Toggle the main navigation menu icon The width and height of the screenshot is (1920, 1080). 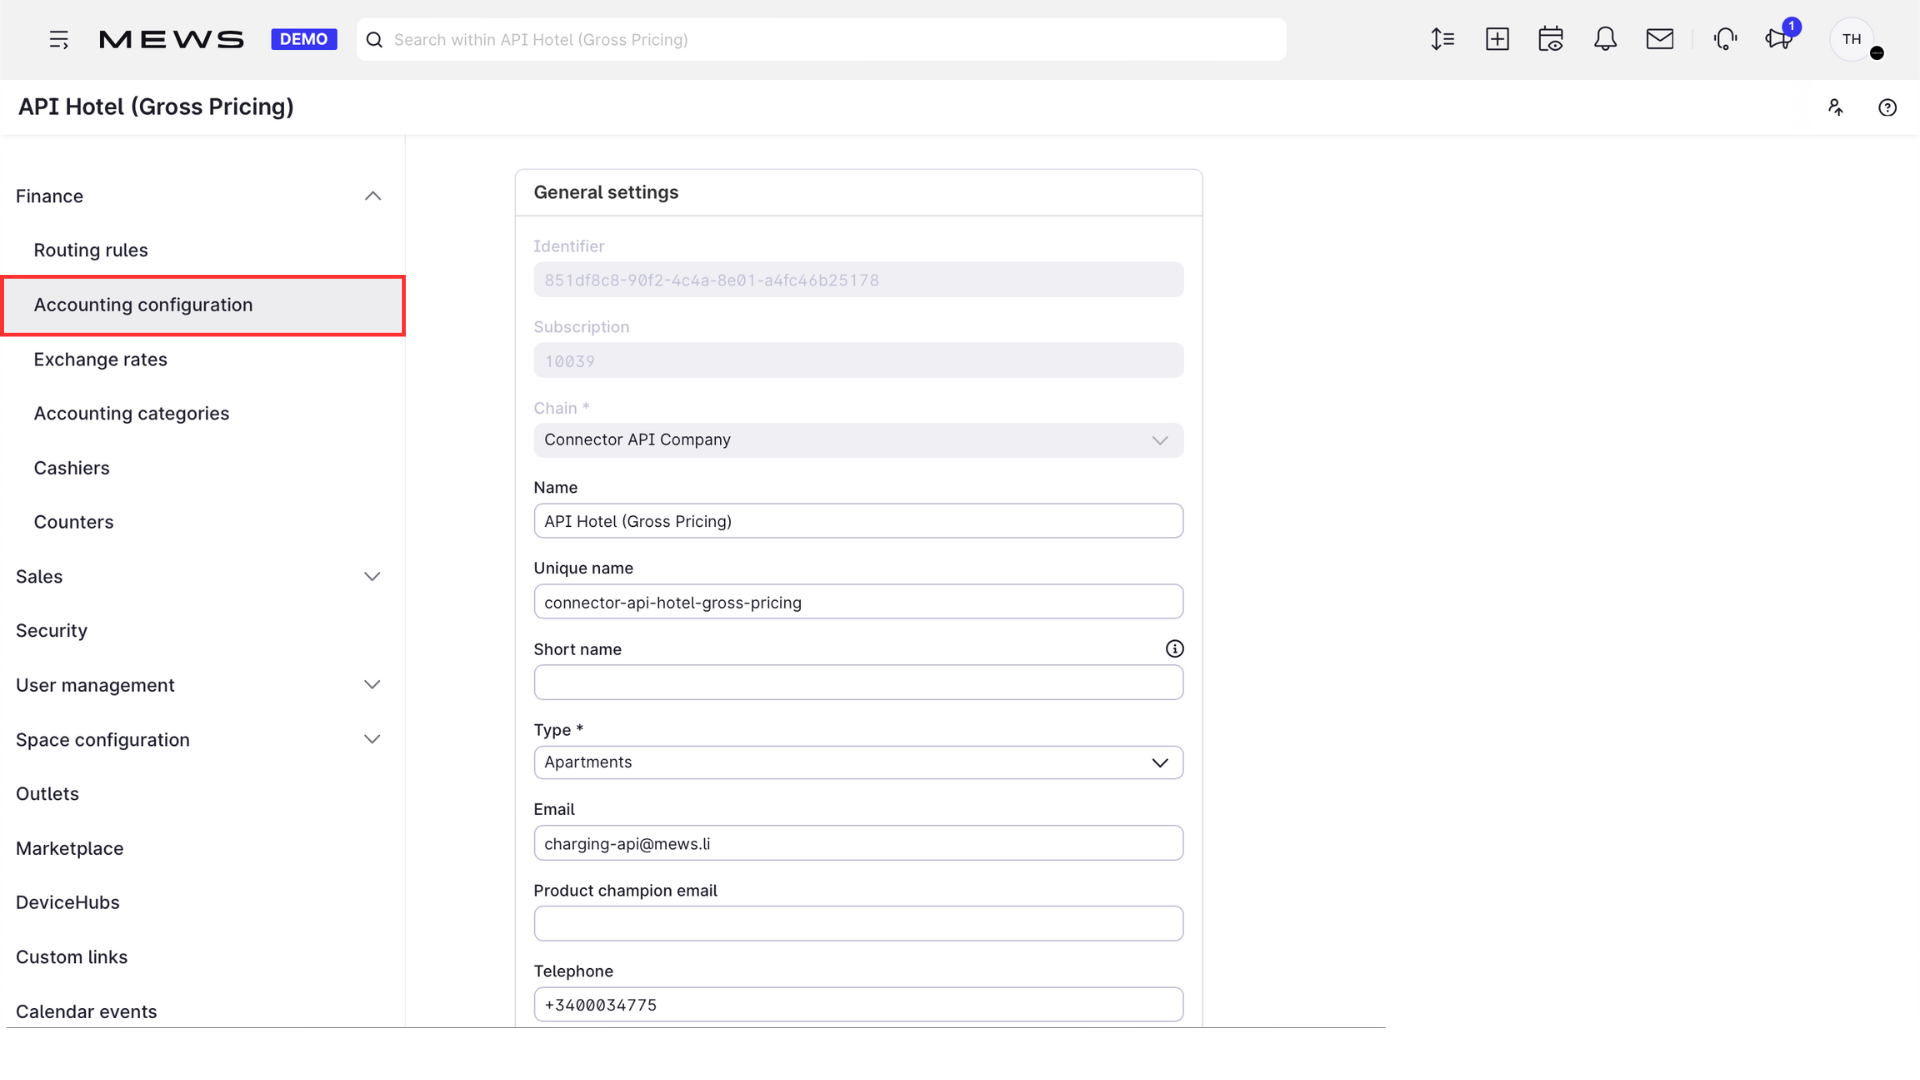[x=59, y=40]
